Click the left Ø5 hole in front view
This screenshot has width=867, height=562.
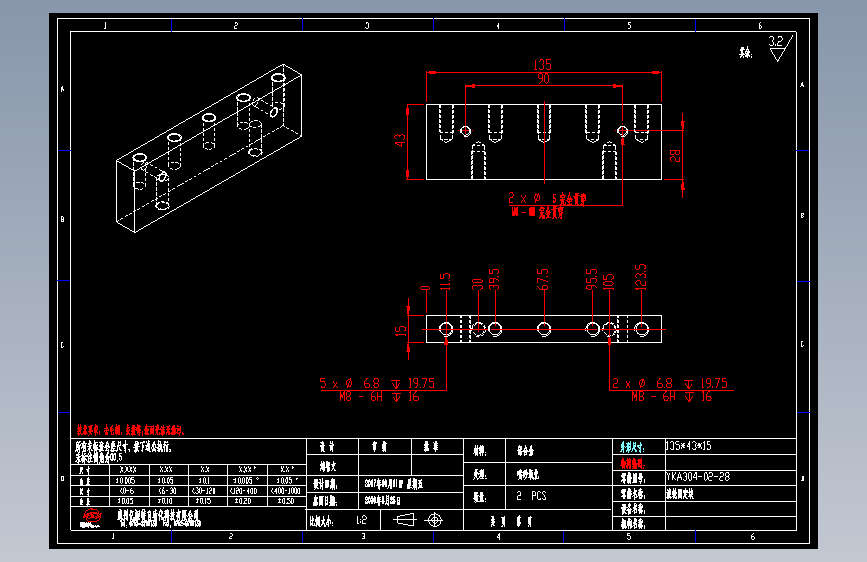coord(466,131)
